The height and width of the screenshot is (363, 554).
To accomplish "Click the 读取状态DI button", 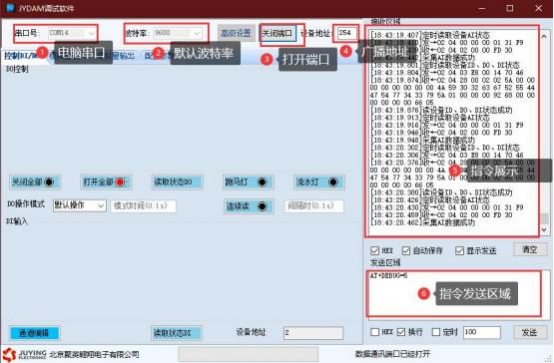I will (x=177, y=333).
